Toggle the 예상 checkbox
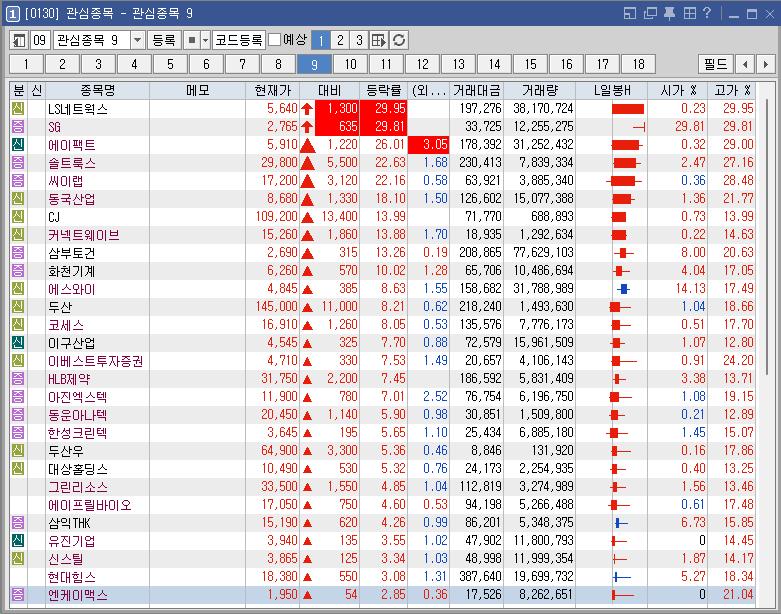Screen dimensions: 781x614 [274, 40]
